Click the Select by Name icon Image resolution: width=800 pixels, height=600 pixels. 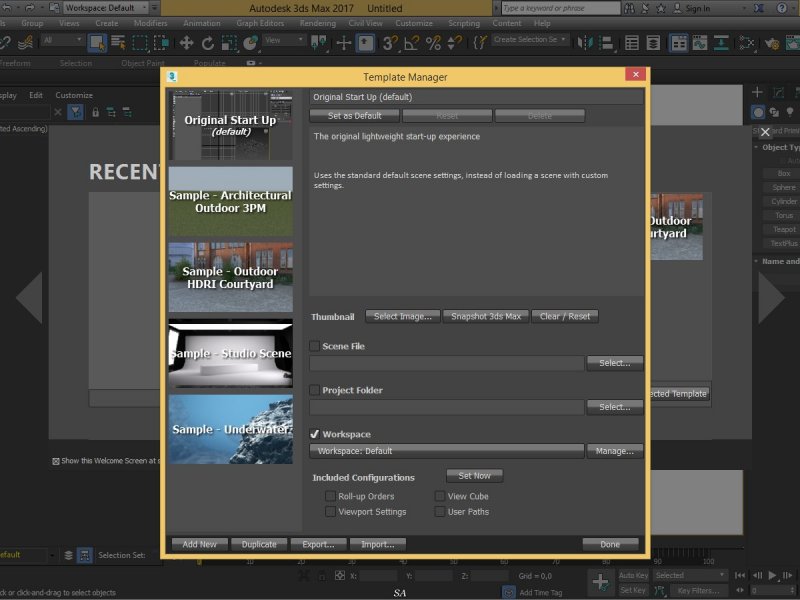tap(118, 43)
